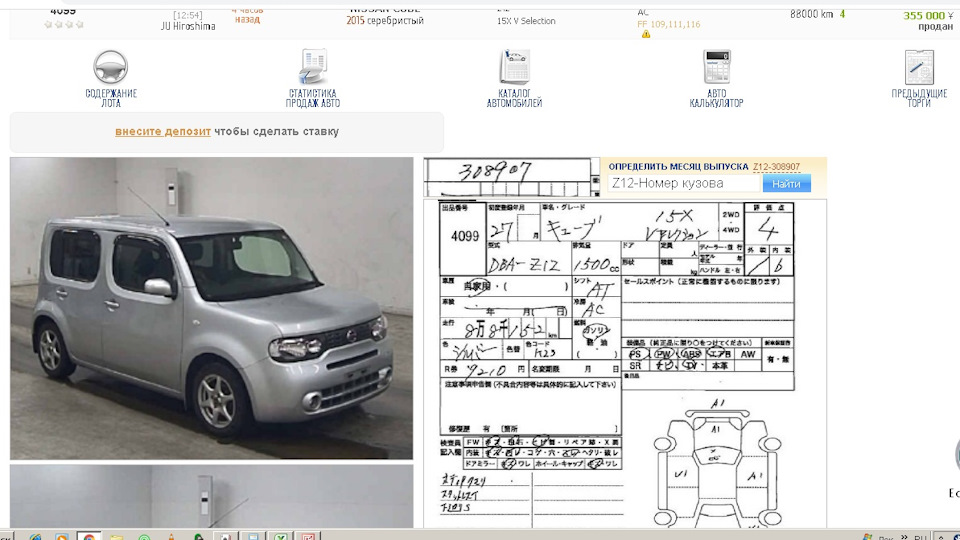
Task: Click the Z12-308907 chassis link
Action: (776, 167)
